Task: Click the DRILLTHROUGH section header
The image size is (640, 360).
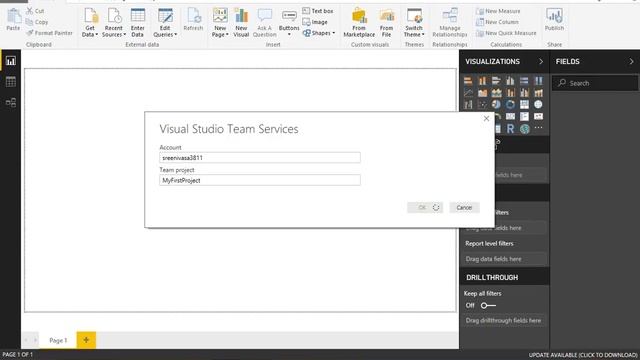Action: (x=504, y=277)
